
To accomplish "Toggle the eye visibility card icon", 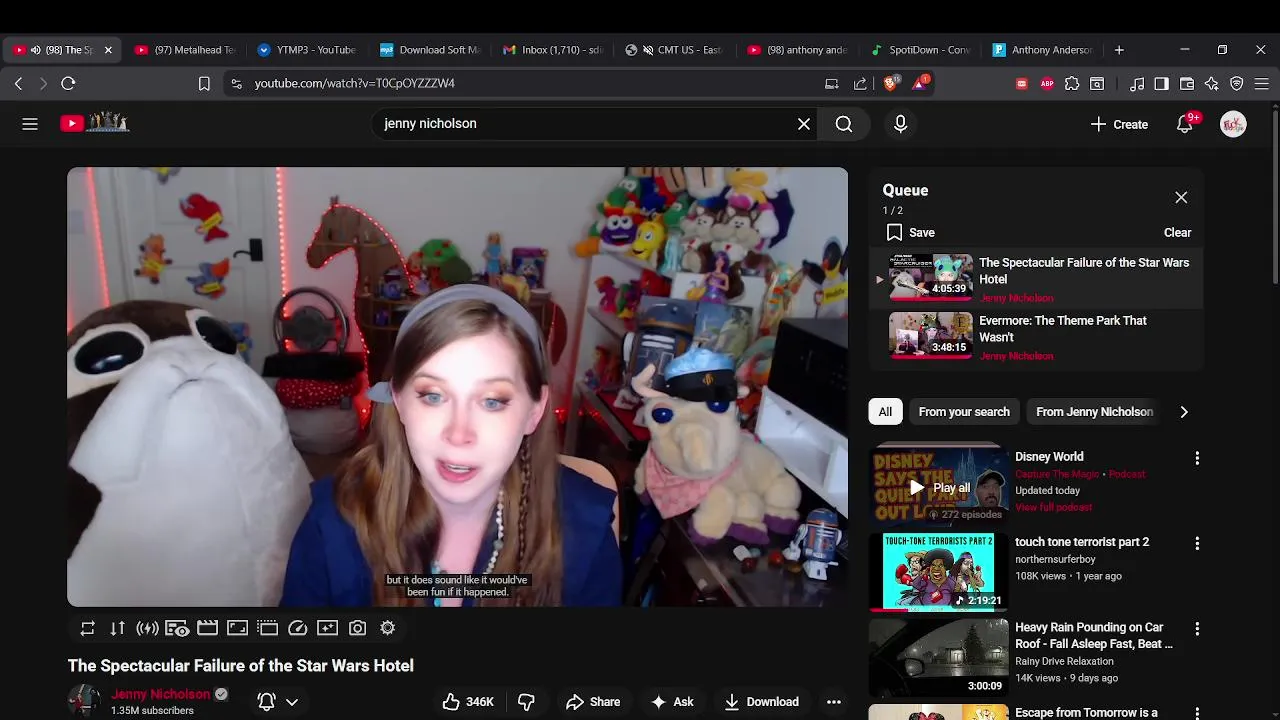I will [x=177, y=628].
